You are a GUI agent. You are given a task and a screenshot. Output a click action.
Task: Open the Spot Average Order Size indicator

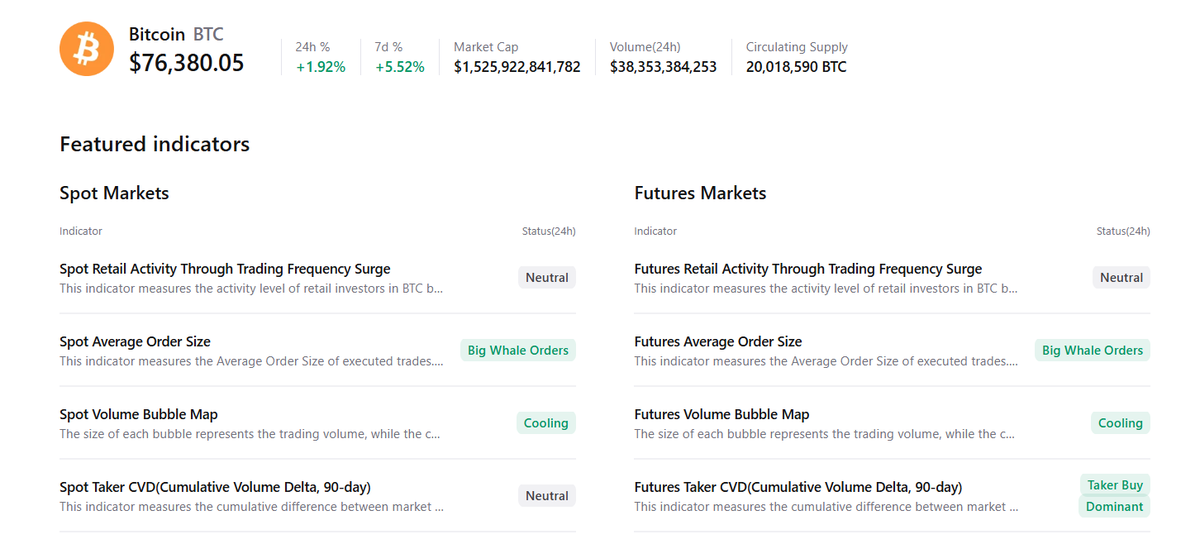135,342
